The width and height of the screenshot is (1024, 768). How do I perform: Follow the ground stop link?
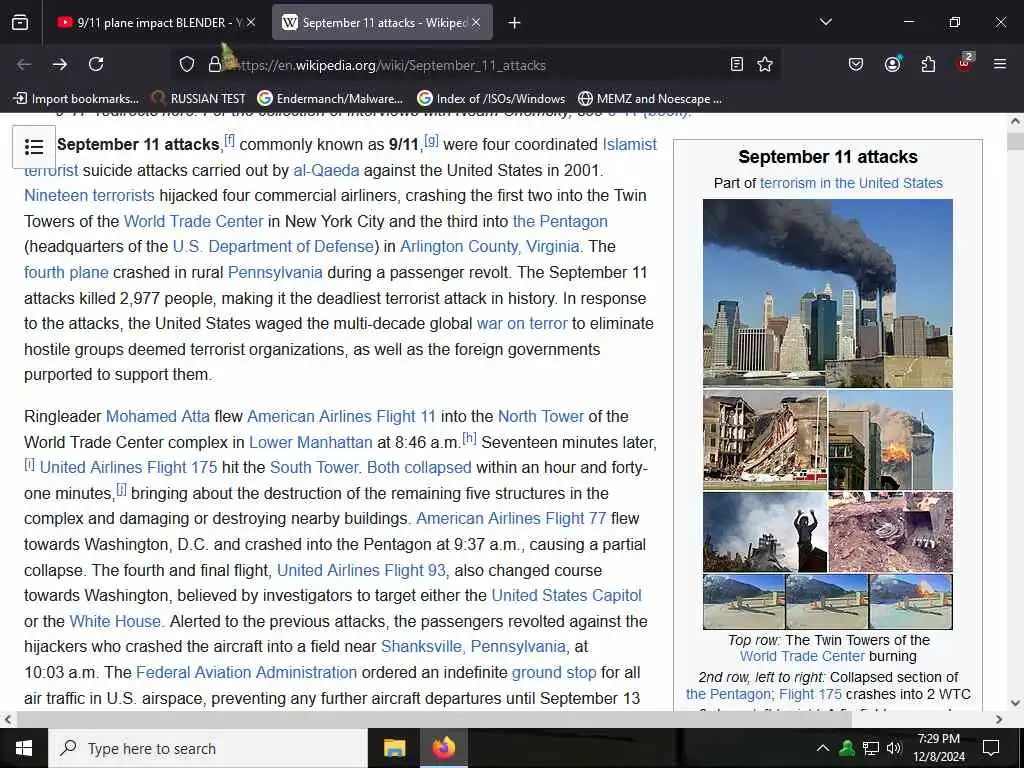tap(554, 673)
